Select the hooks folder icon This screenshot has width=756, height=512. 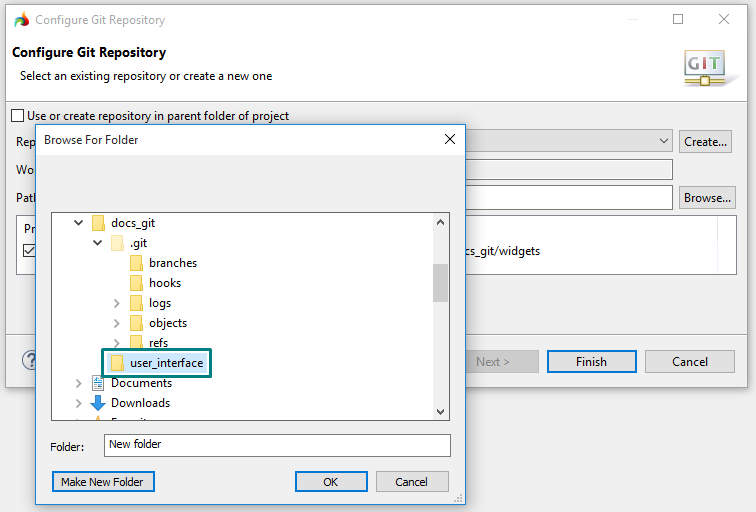point(137,283)
